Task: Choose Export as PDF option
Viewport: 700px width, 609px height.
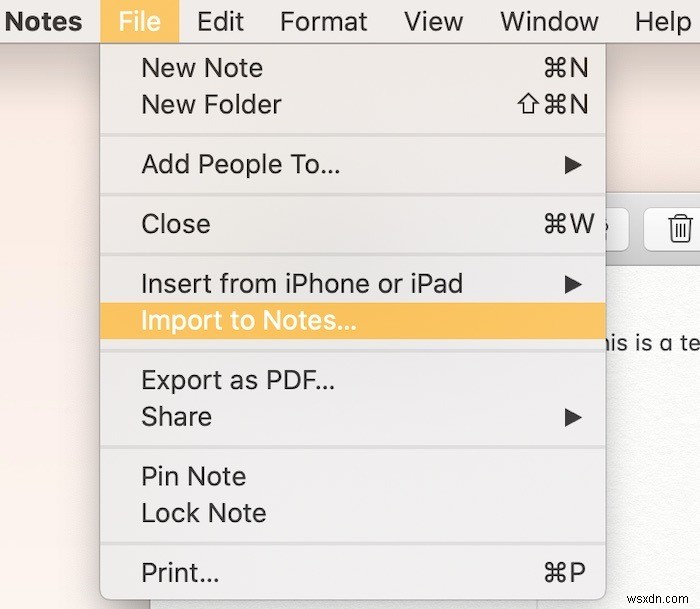Action: 353,380
